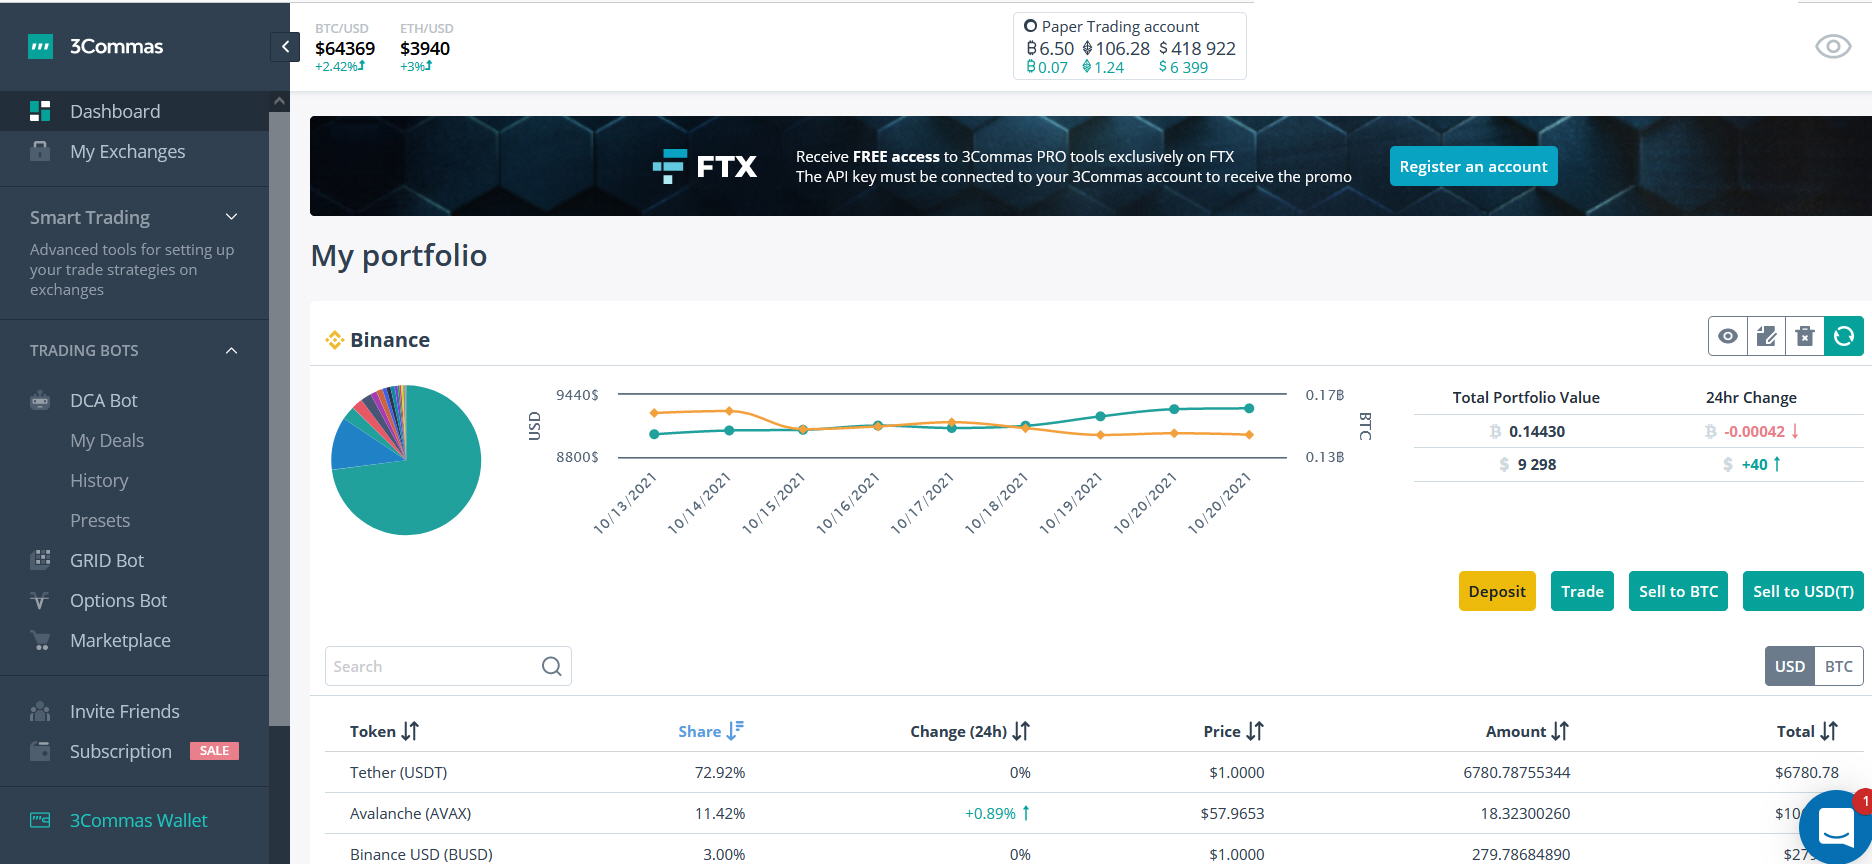Open DCA Bot page
The width and height of the screenshot is (1872, 864).
(x=103, y=400)
